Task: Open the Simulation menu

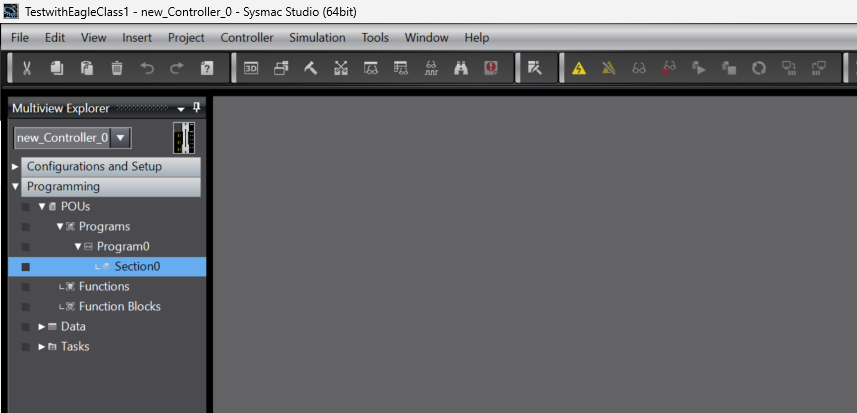Action: [x=317, y=38]
